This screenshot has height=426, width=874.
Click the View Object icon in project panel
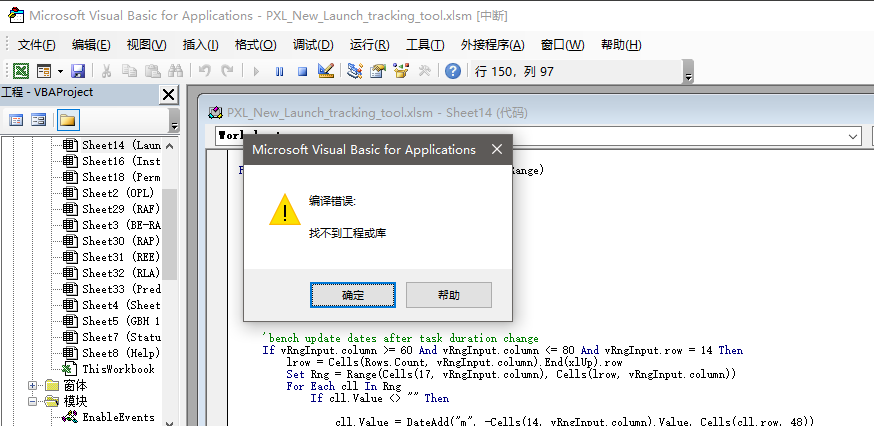tap(38, 120)
